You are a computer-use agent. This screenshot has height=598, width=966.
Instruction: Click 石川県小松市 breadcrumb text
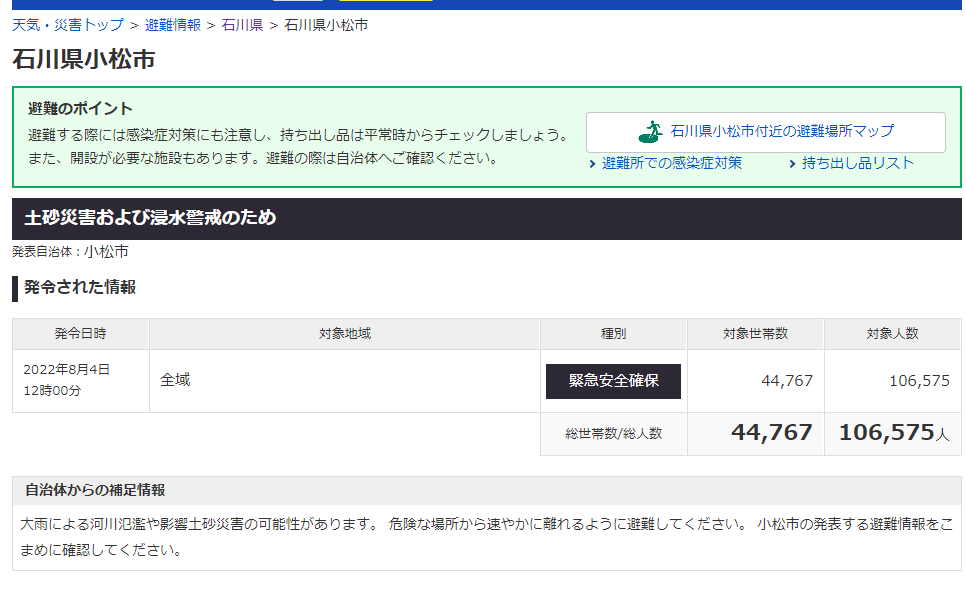(326, 25)
